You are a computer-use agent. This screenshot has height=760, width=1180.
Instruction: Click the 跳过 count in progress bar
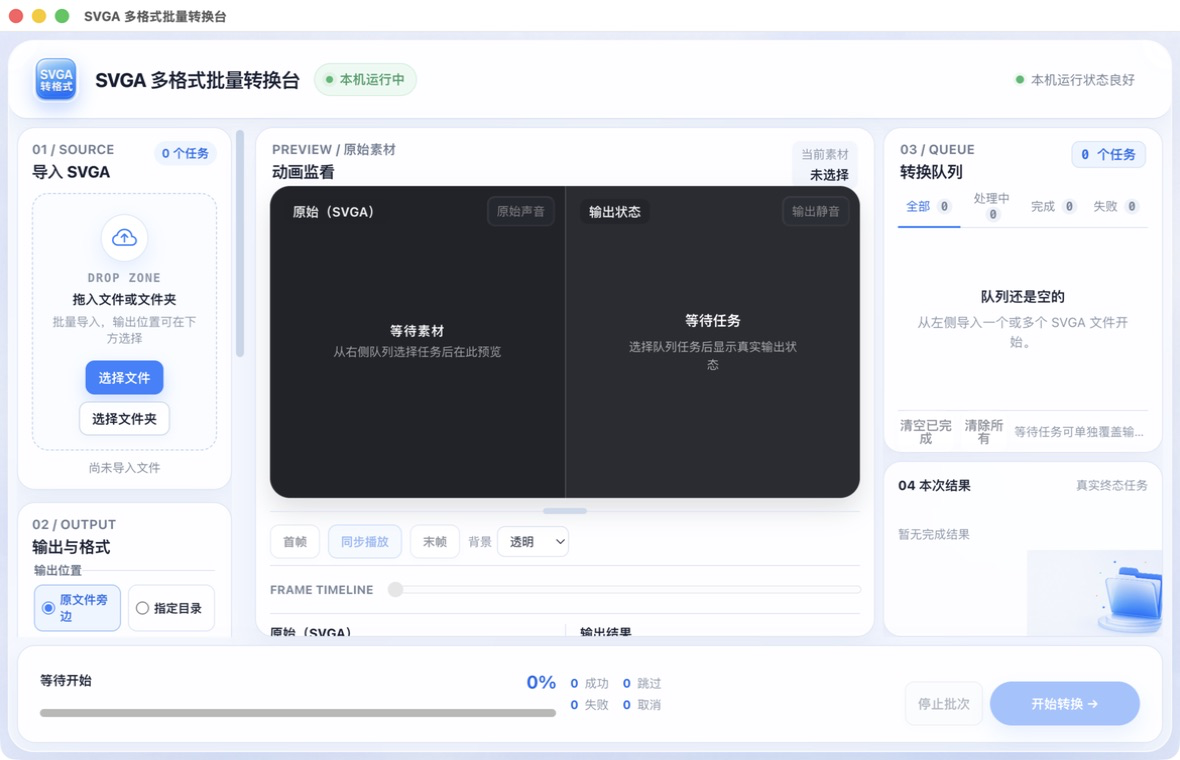click(x=642, y=683)
